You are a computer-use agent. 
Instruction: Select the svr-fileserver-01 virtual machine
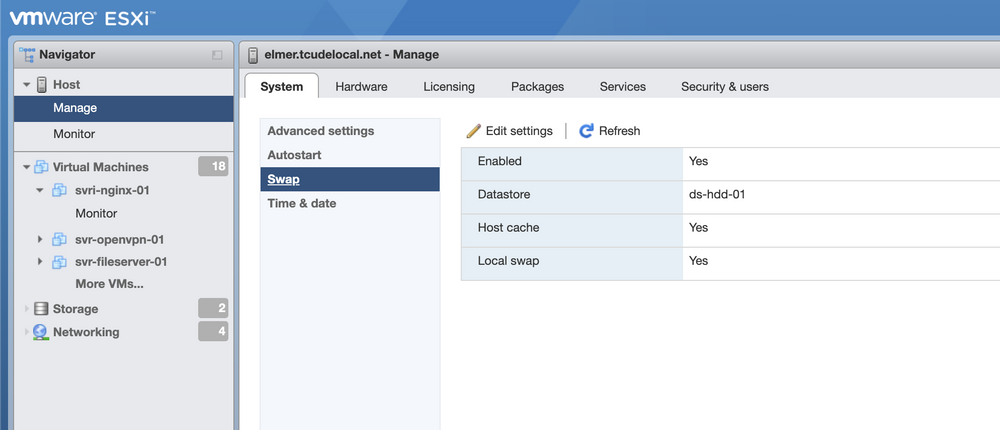click(x=121, y=262)
